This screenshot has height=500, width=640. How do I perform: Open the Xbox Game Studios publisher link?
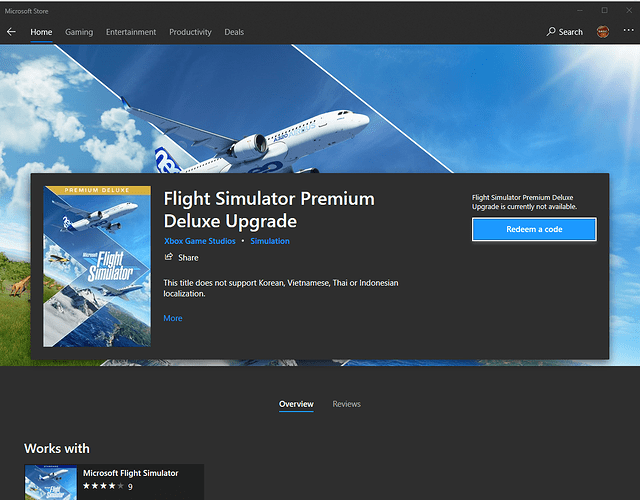coord(200,241)
